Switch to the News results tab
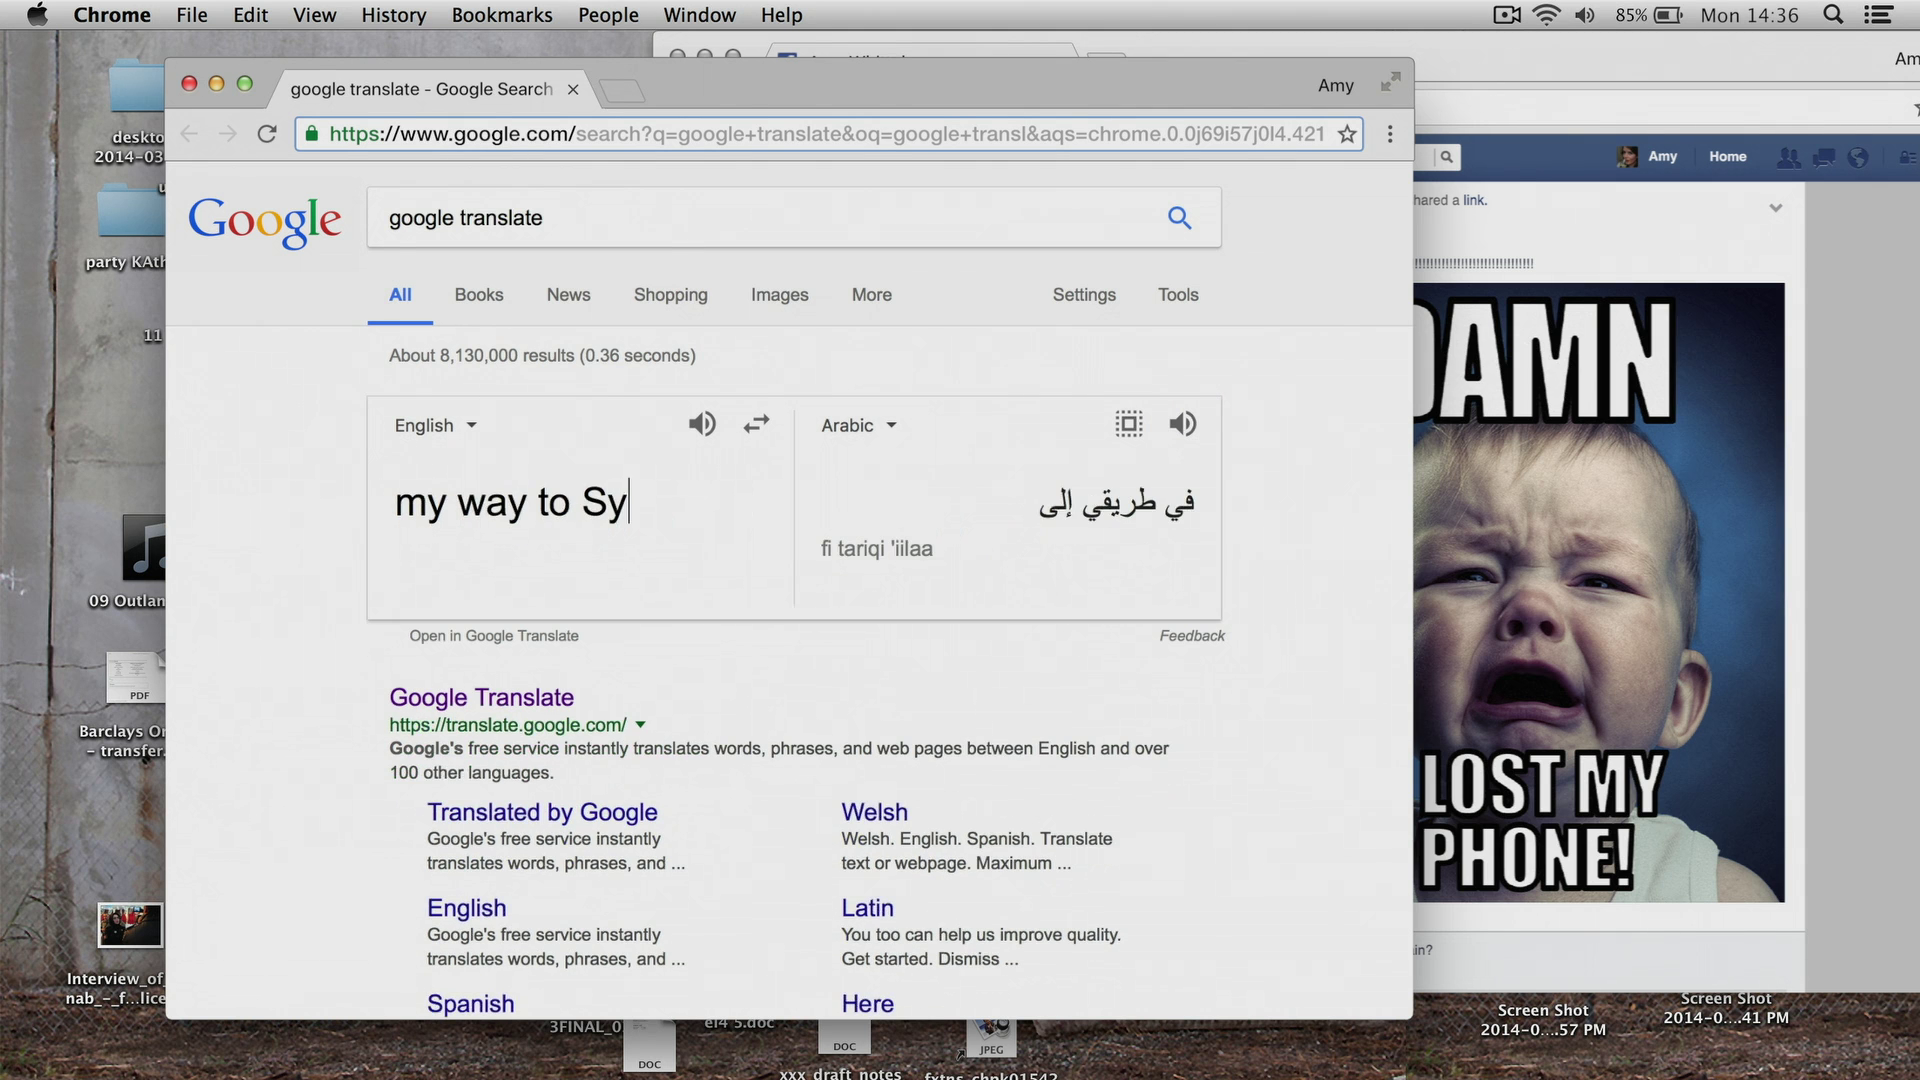This screenshot has height=1080, width=1920. tap(568, 295)
